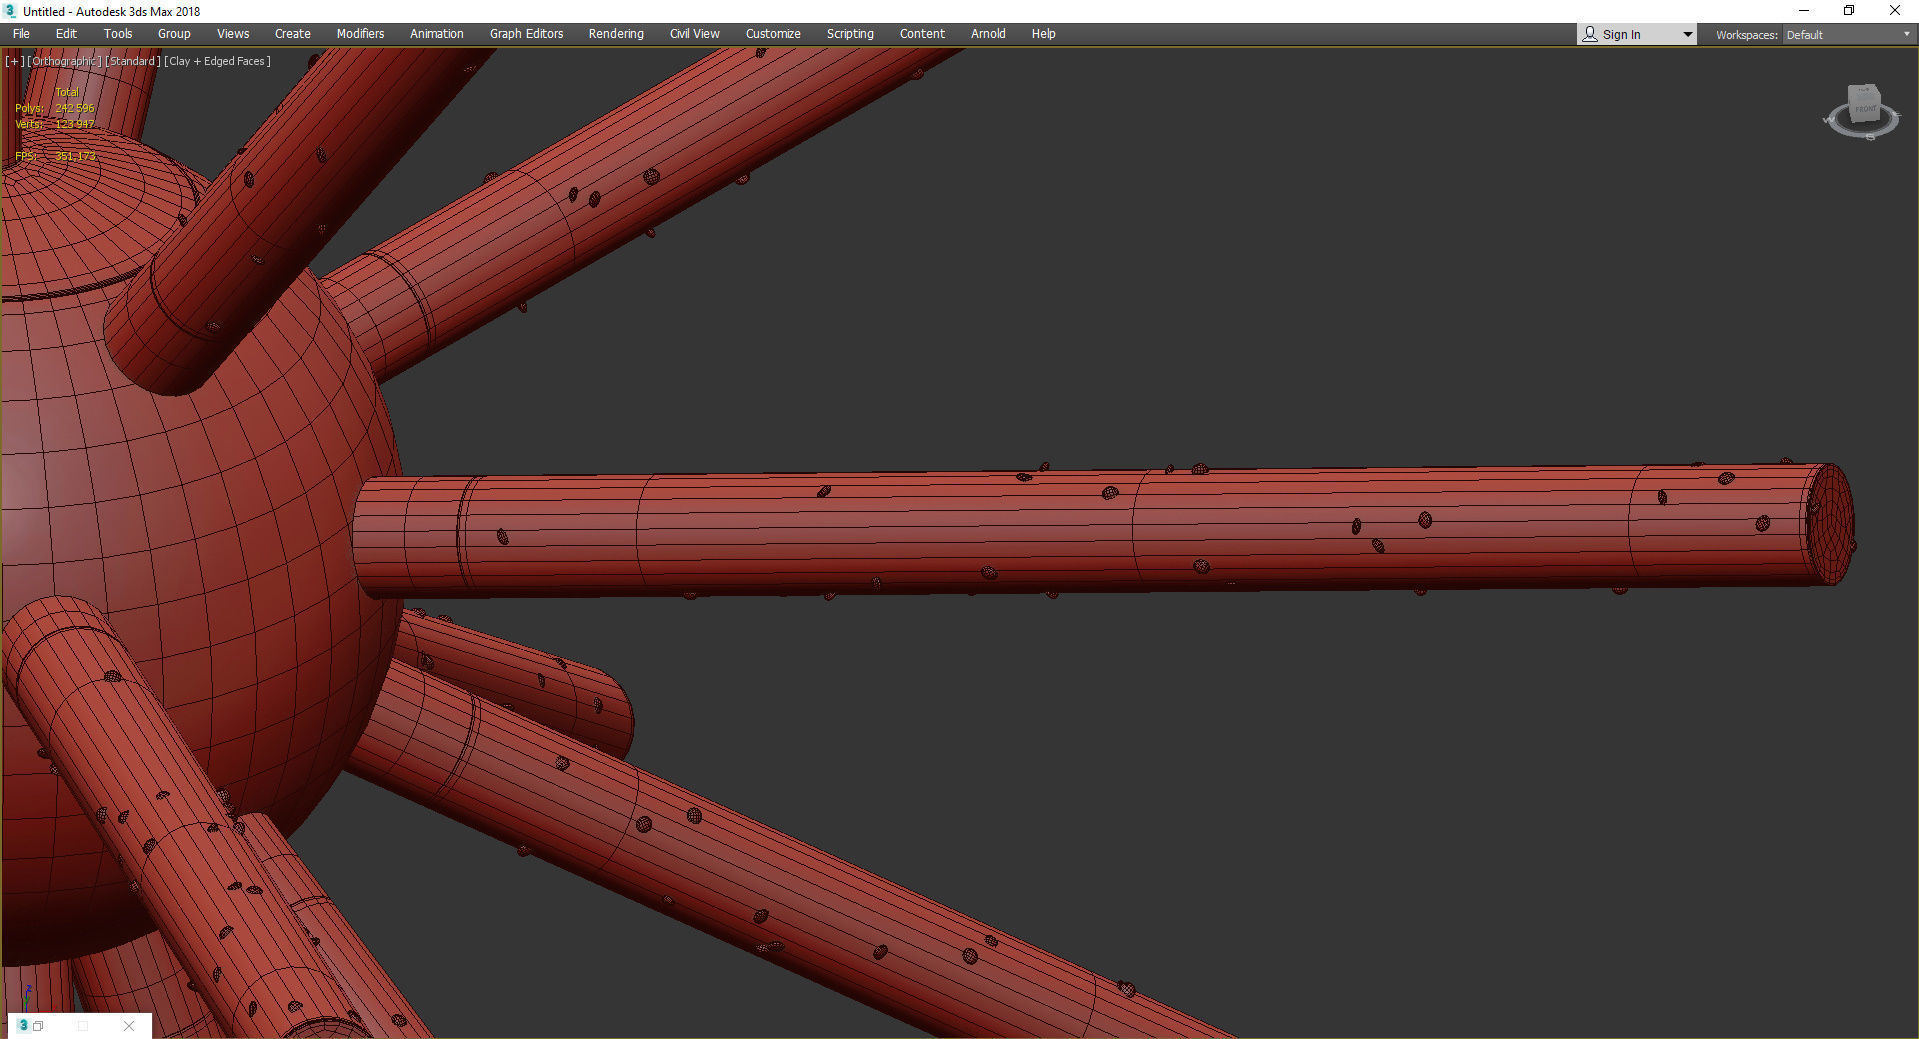Screen dimensions: 1919x1039
Task: Click the 3ds Max application icon in title bar
Action: [11, 11]
